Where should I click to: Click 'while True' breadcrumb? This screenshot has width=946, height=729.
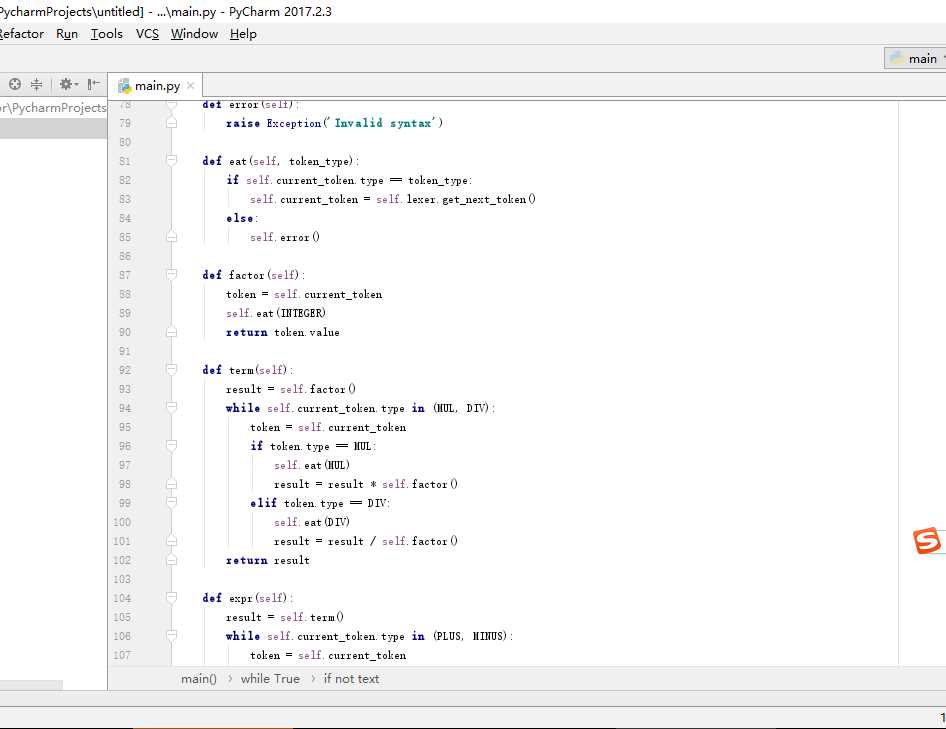point(270,679)
